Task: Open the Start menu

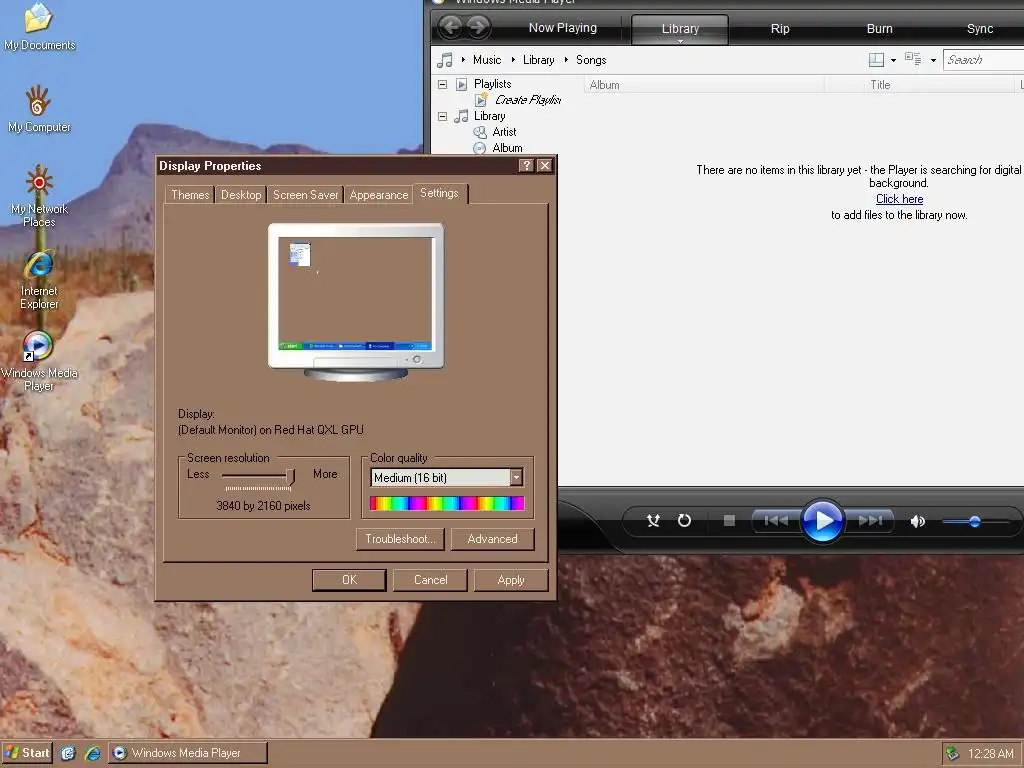Action: pos(27,753)
